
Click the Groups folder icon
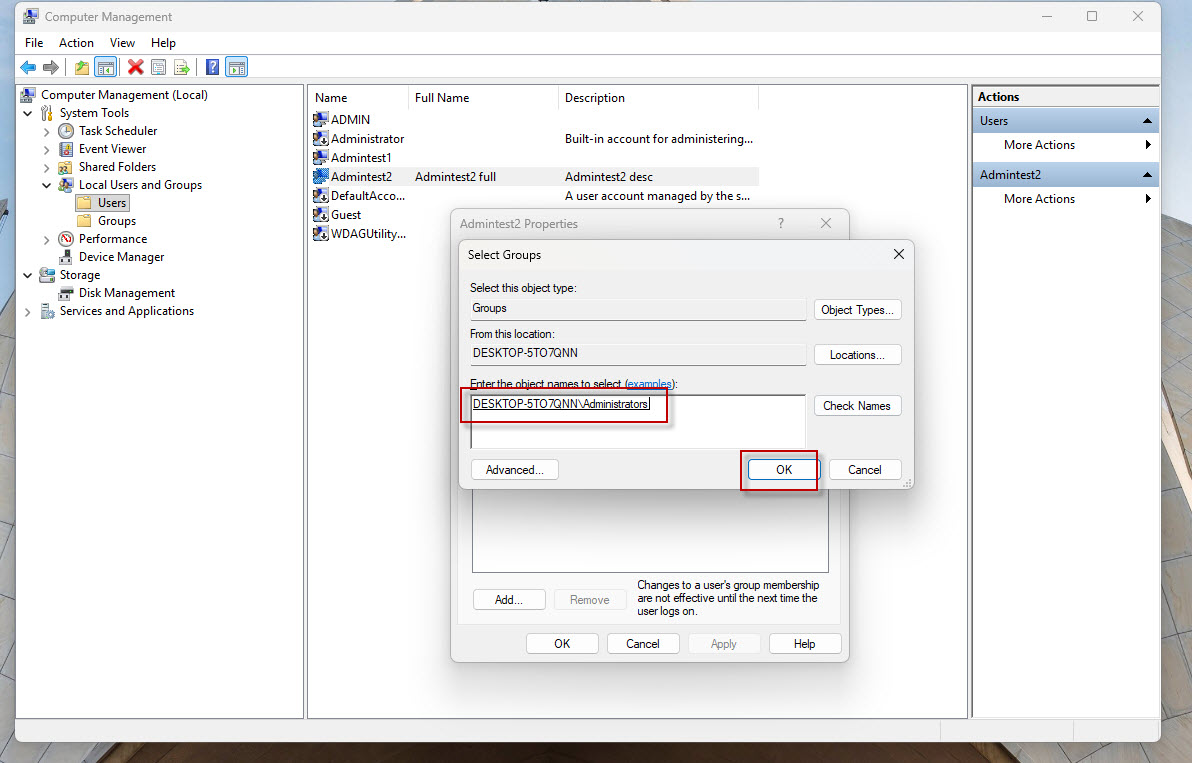pyautogui.click(x=84, y=220)
